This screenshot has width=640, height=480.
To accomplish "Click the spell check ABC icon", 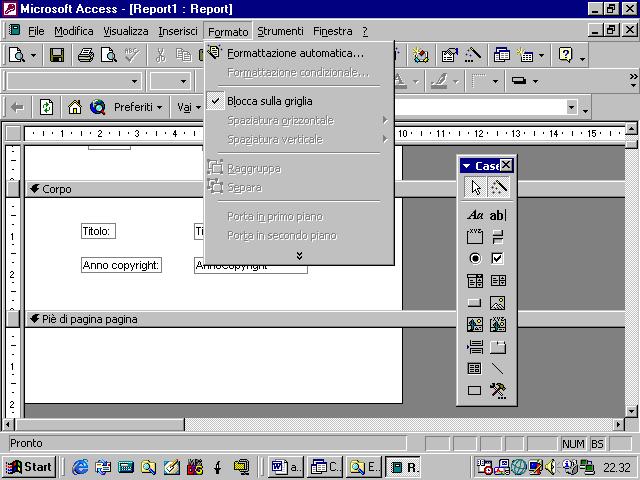I will 132,55.
